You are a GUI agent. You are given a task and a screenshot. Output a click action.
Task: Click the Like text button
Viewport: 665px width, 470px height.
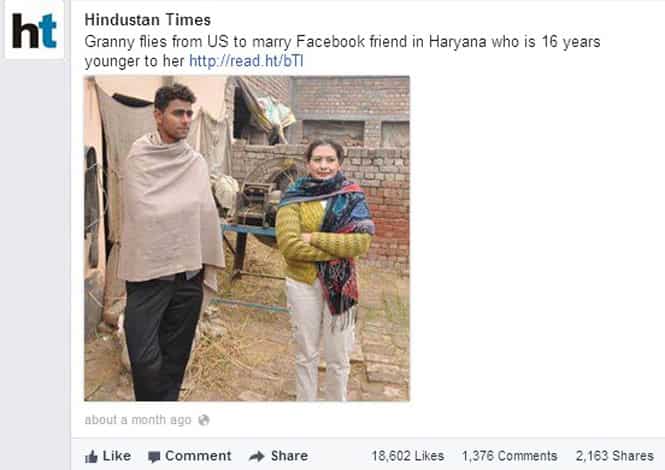[x=117, y=456]
